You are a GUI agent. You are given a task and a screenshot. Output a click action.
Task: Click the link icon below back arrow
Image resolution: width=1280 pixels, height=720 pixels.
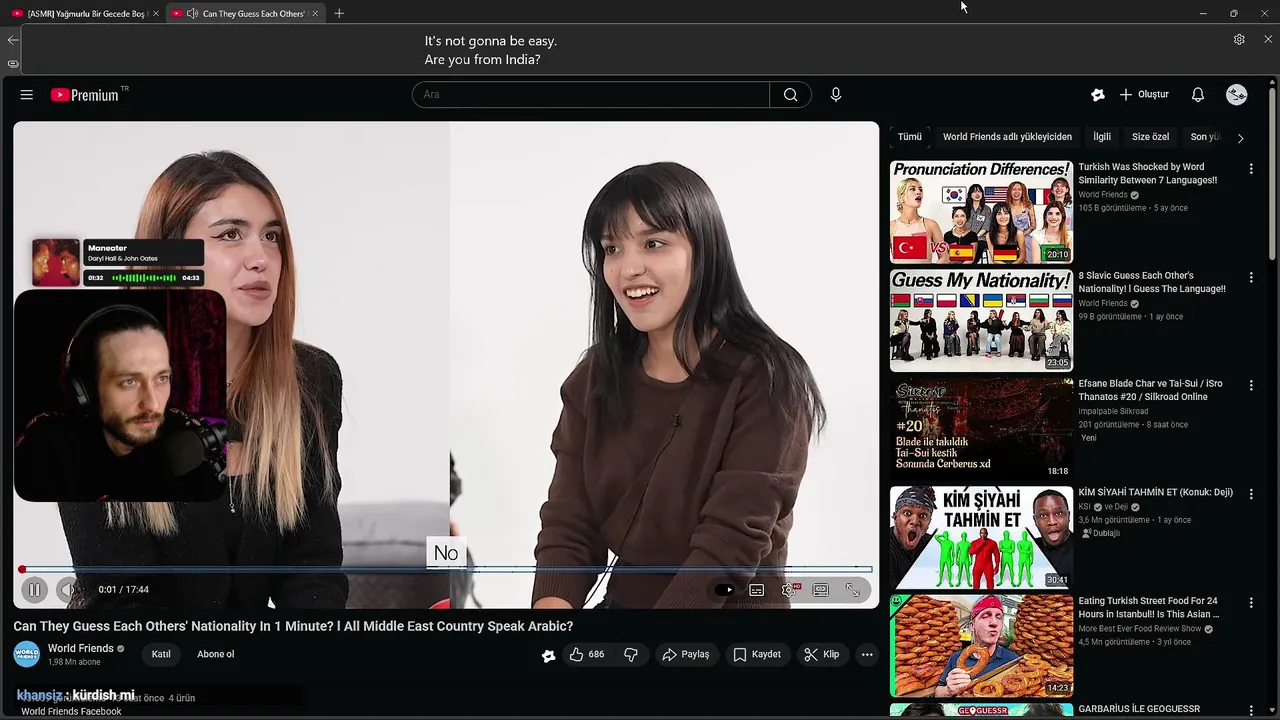(12, 63)
